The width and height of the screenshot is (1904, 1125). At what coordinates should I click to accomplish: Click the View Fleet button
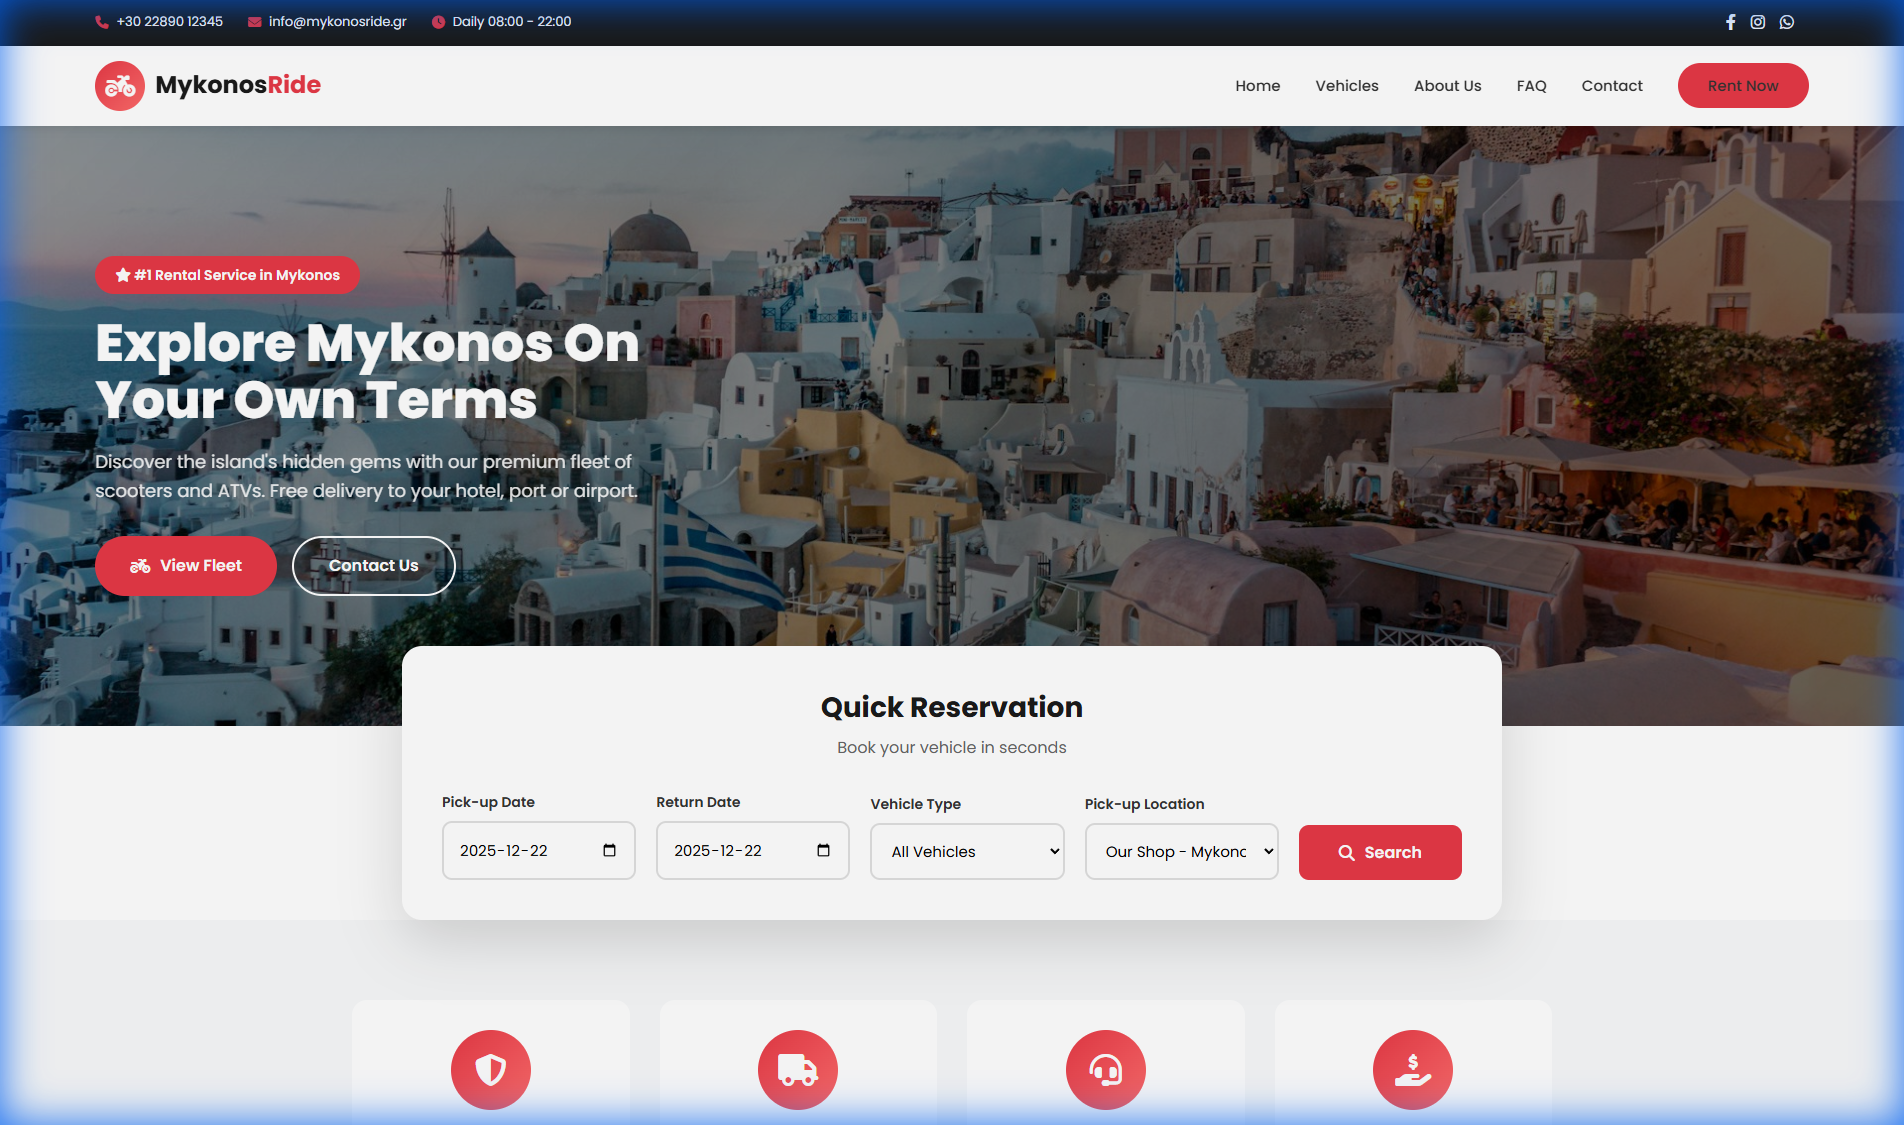(186, 566)
